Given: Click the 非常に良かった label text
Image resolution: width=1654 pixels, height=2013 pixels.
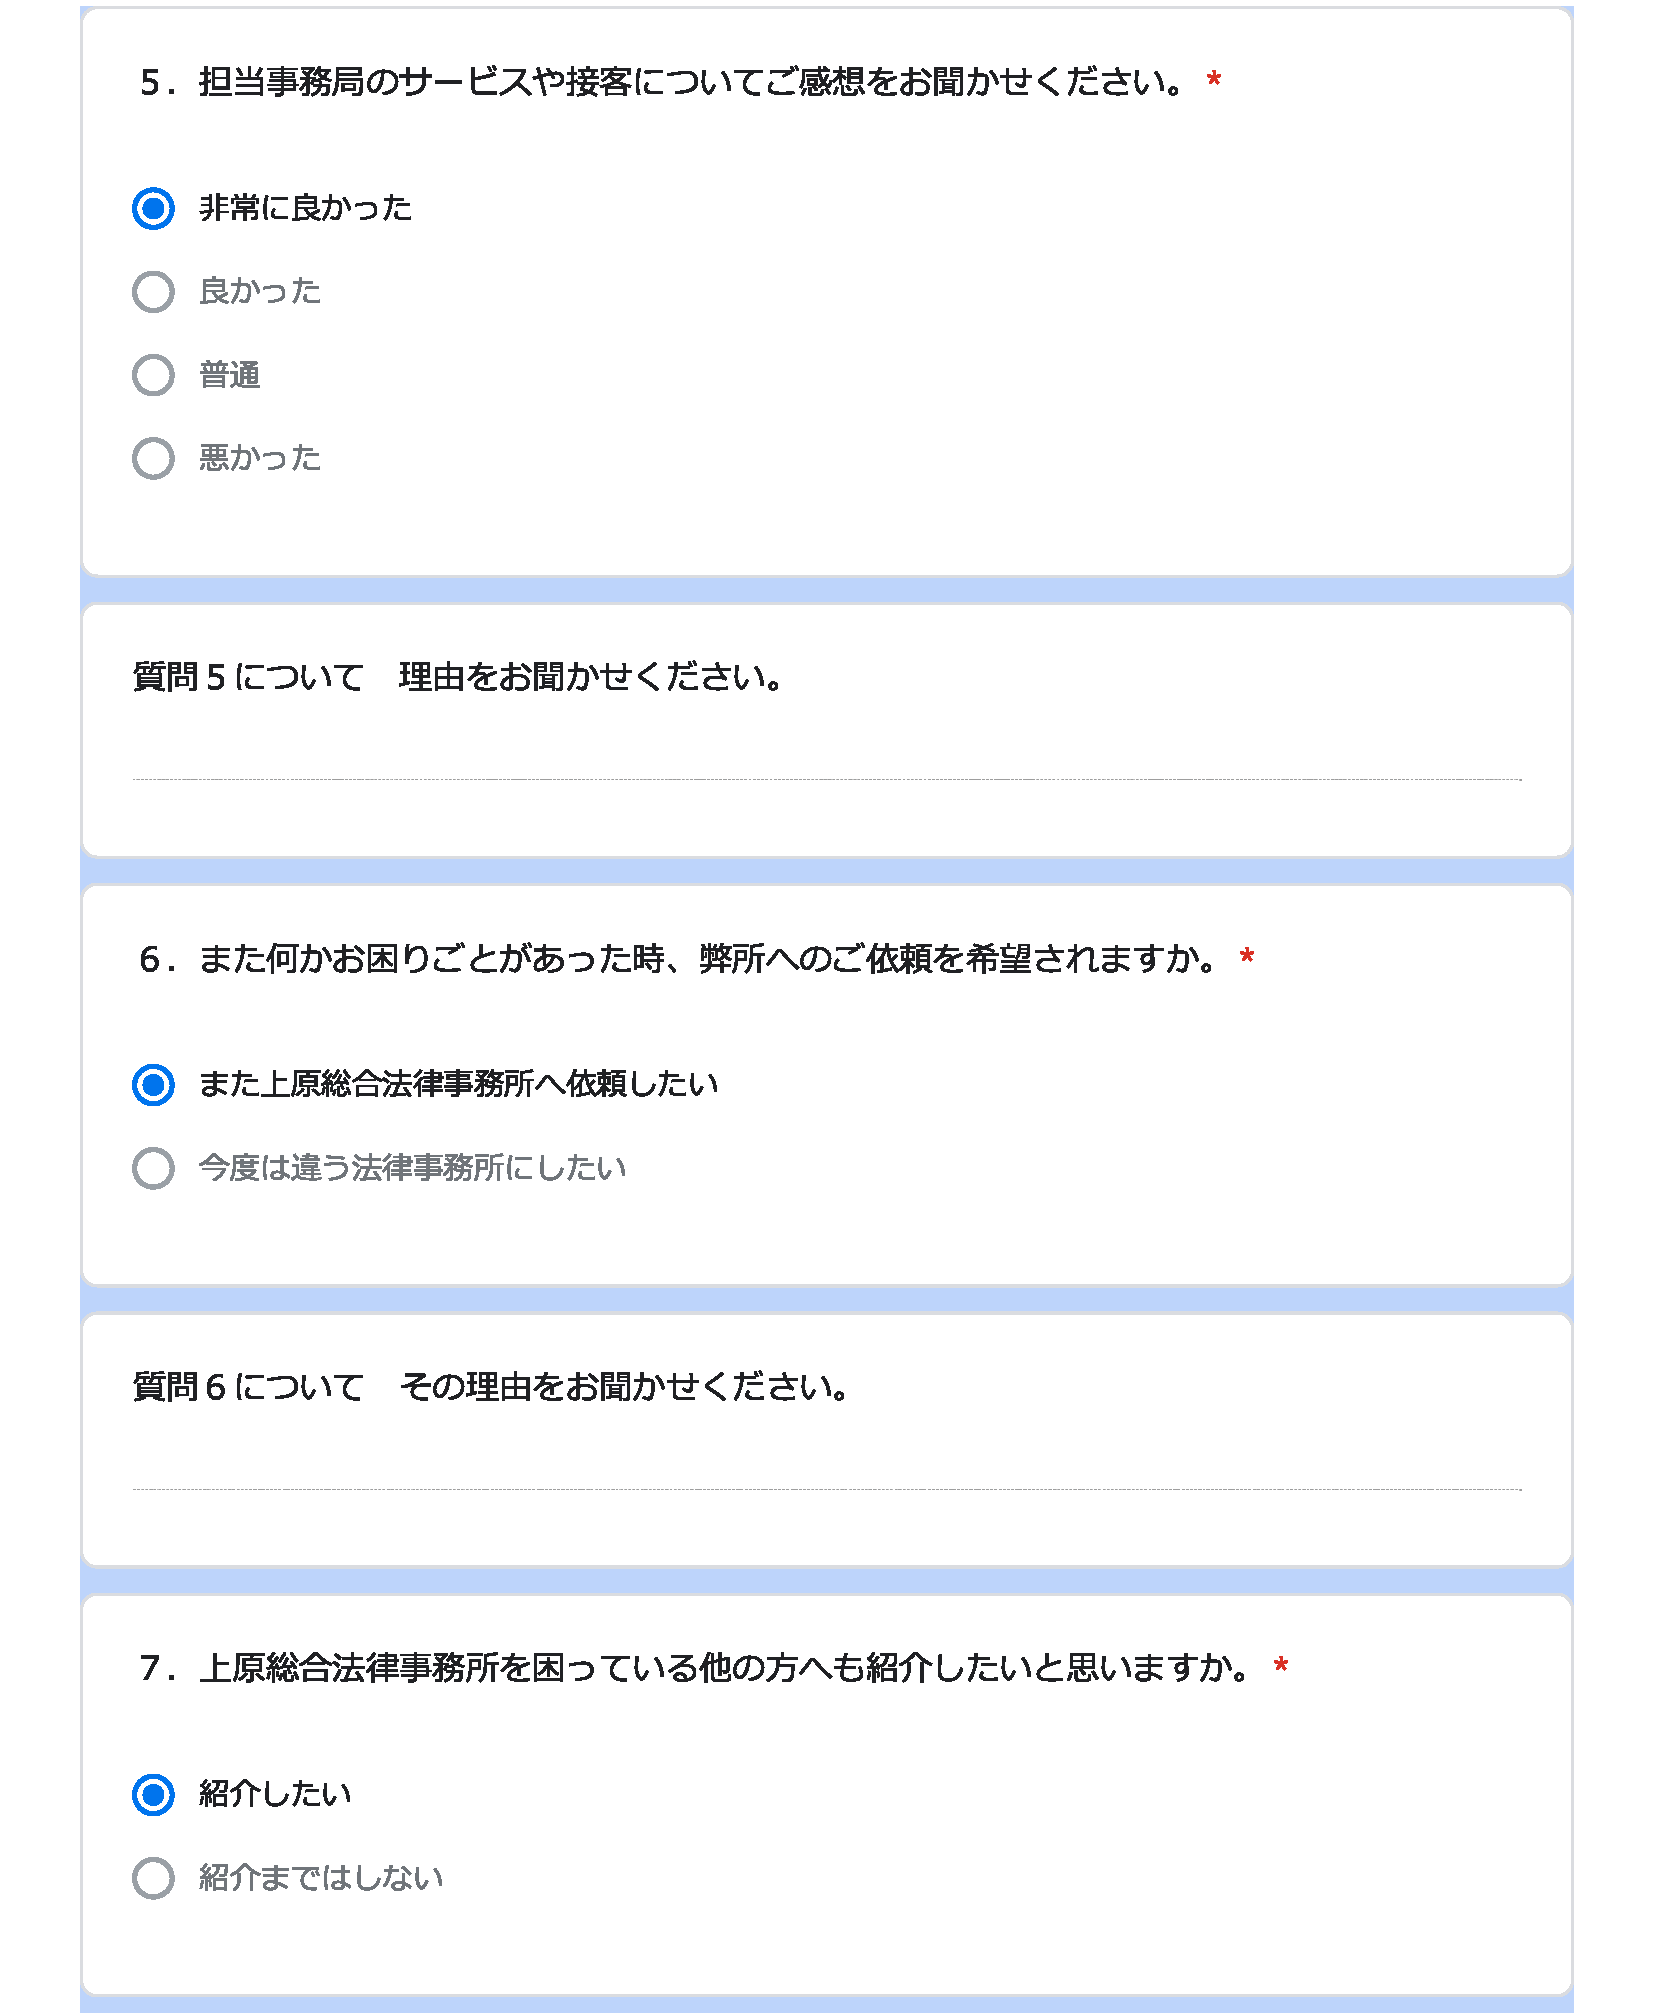Looking at the screenshot, I should [x=305, y=208].
